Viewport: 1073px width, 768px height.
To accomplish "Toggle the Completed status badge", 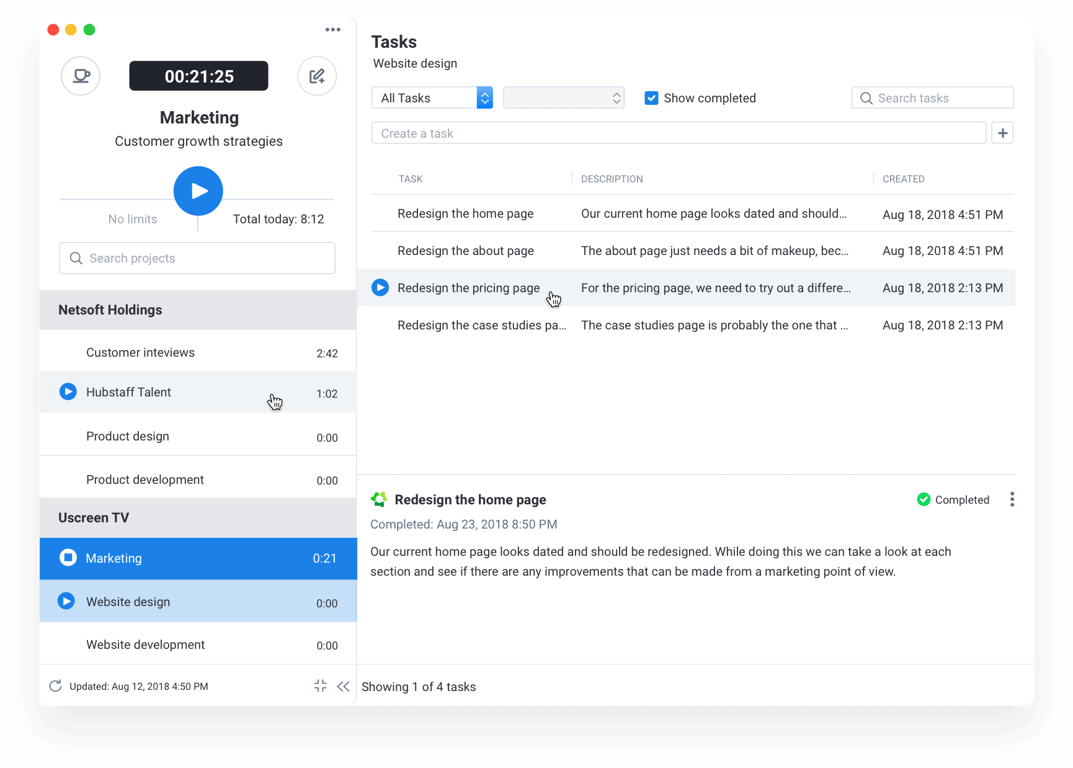I will point(953,499).
